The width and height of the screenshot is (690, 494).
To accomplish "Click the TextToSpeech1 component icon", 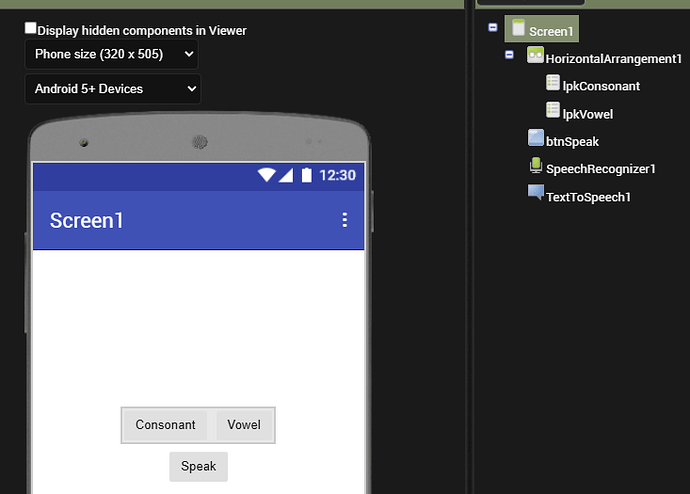I will tap(535, 195).
